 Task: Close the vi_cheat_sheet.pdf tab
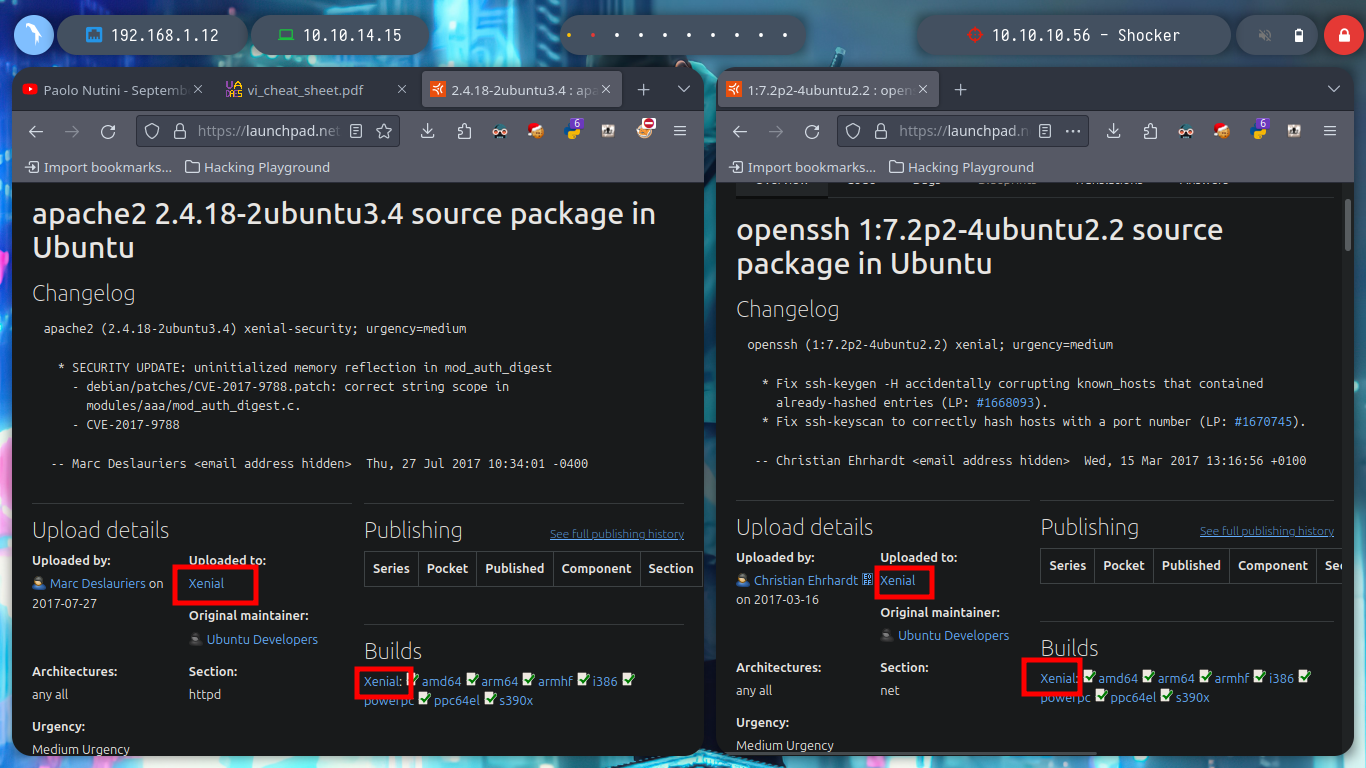[x=403, y=90]
